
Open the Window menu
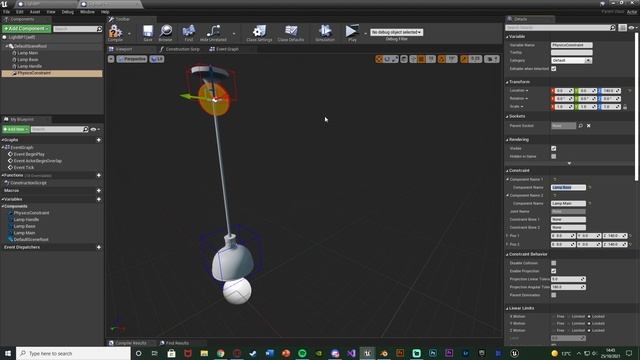click(x=87, y=12)
